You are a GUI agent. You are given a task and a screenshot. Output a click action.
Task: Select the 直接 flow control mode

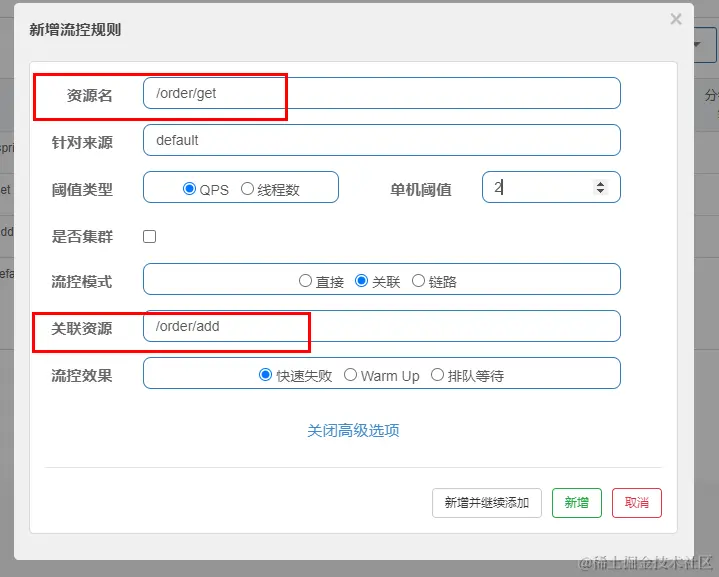tap(305, 280)
